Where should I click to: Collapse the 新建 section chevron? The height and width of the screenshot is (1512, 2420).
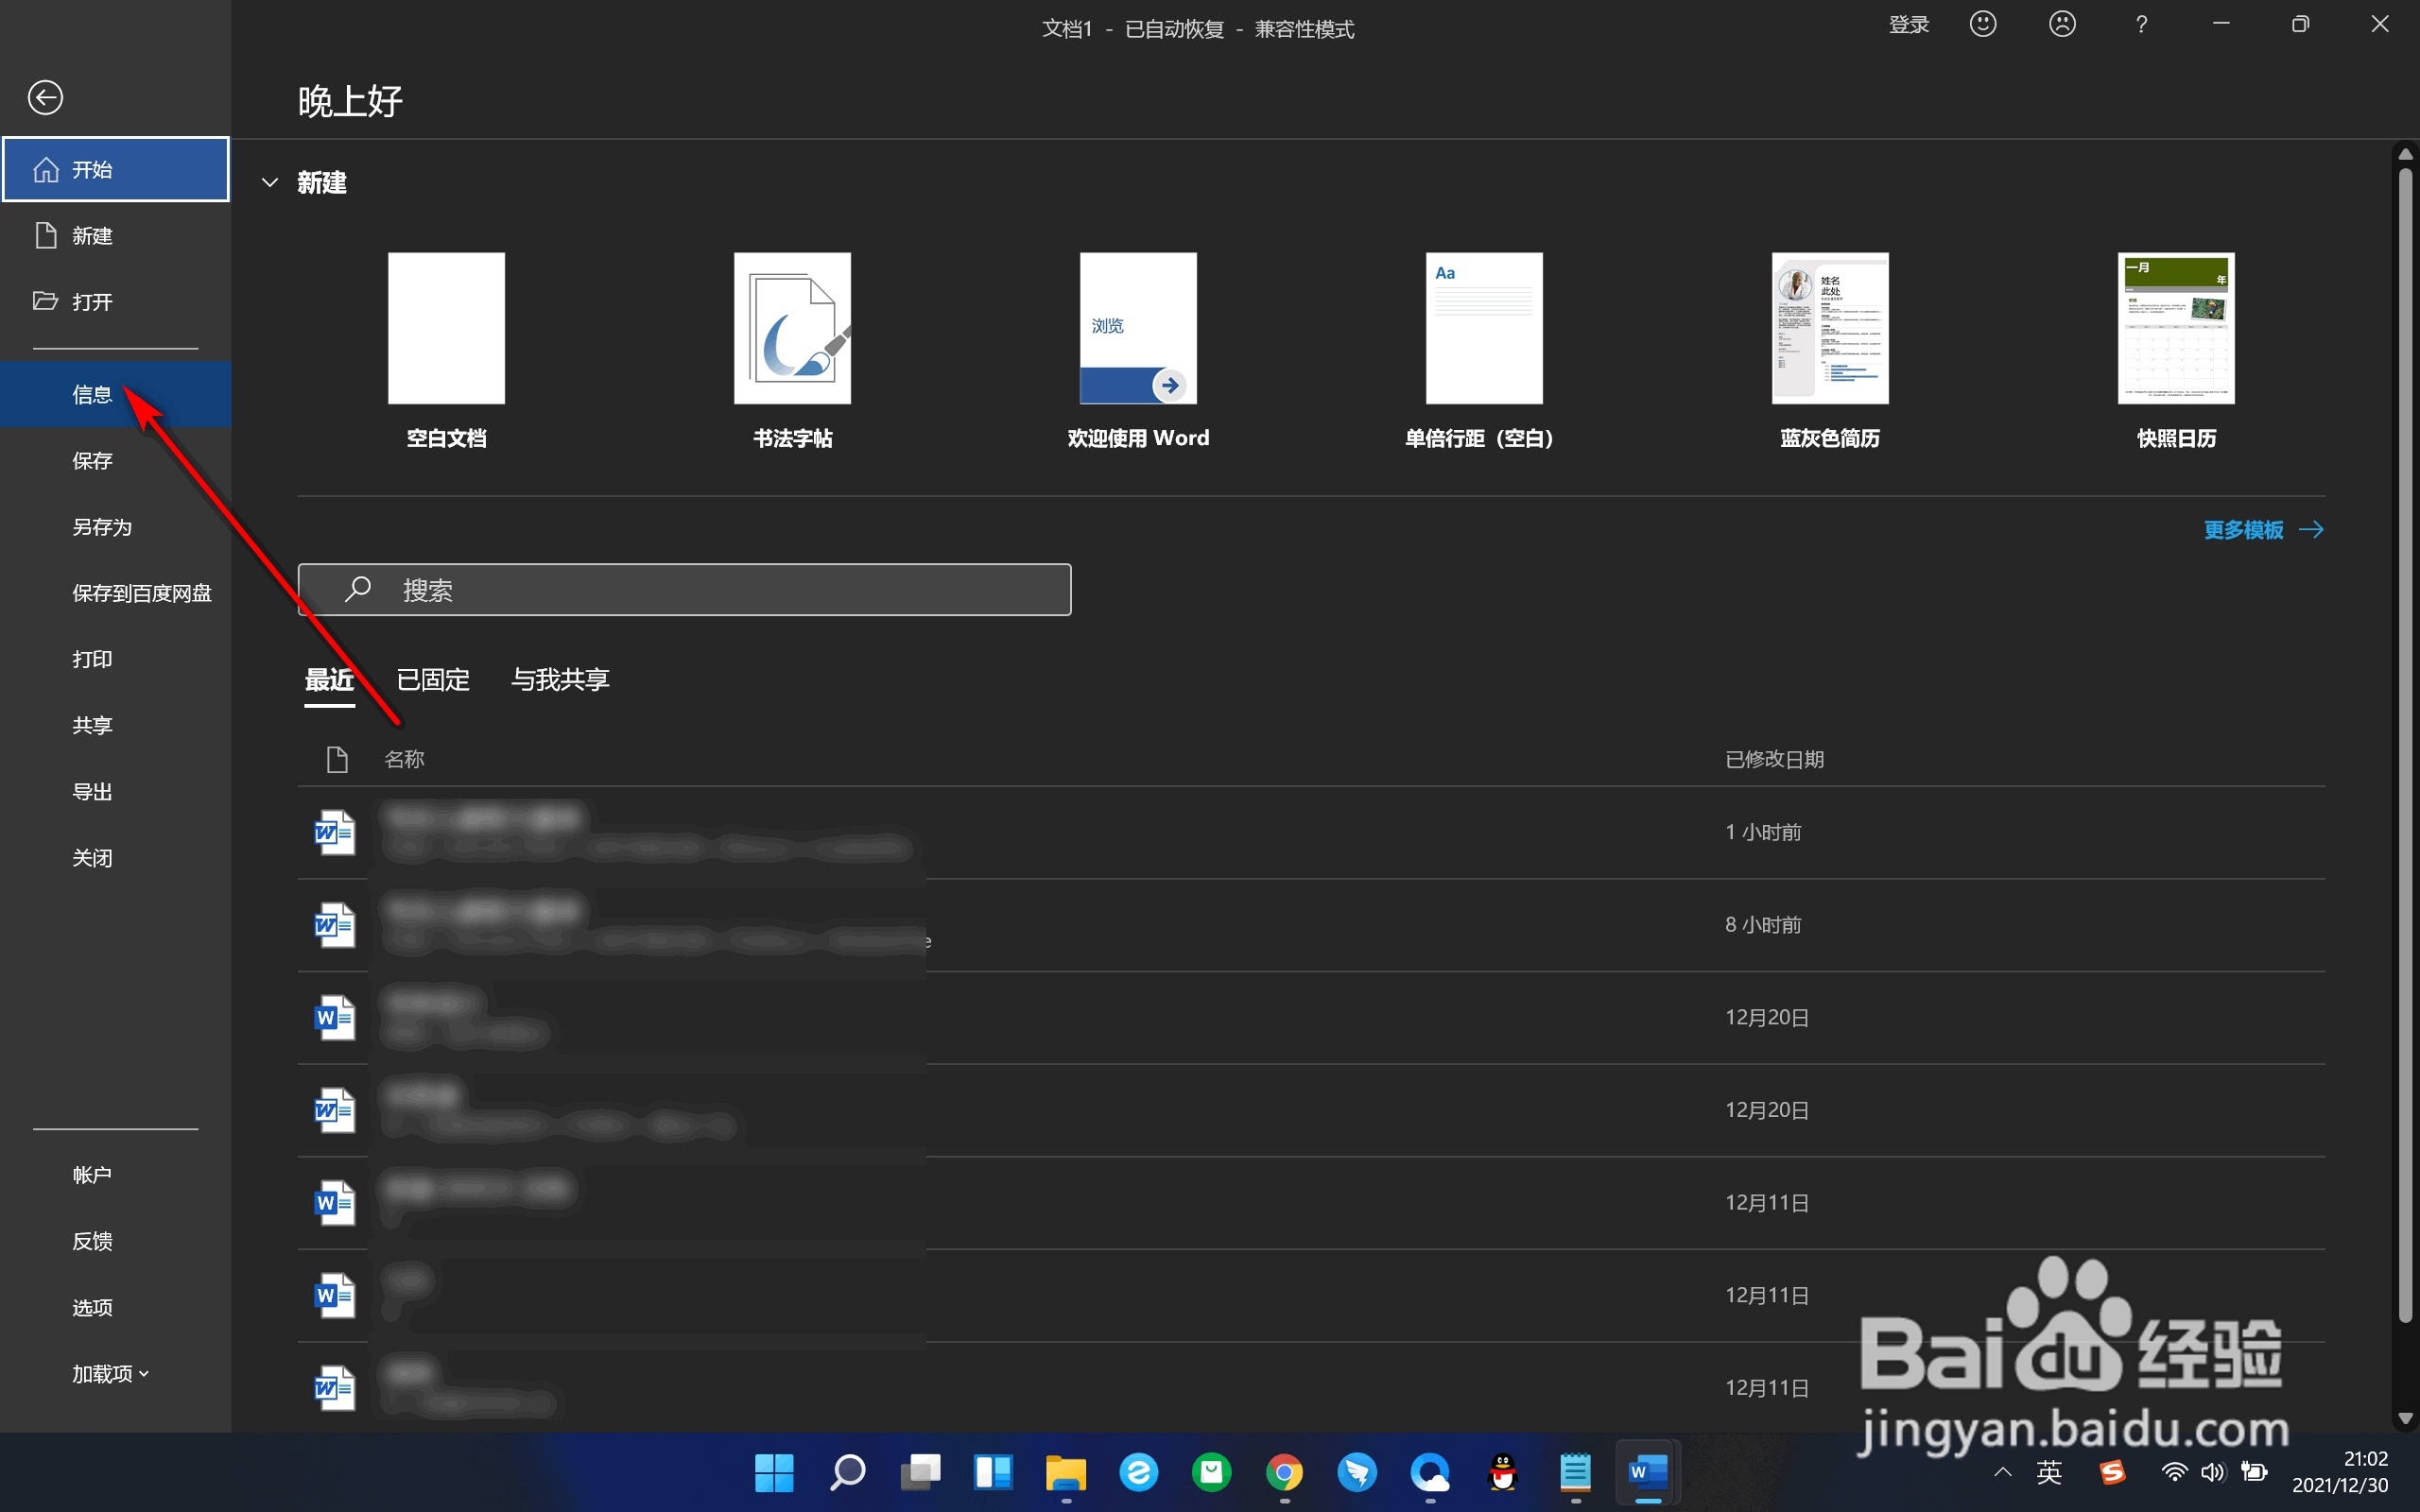pyautogui.click(x=269, y=182)
